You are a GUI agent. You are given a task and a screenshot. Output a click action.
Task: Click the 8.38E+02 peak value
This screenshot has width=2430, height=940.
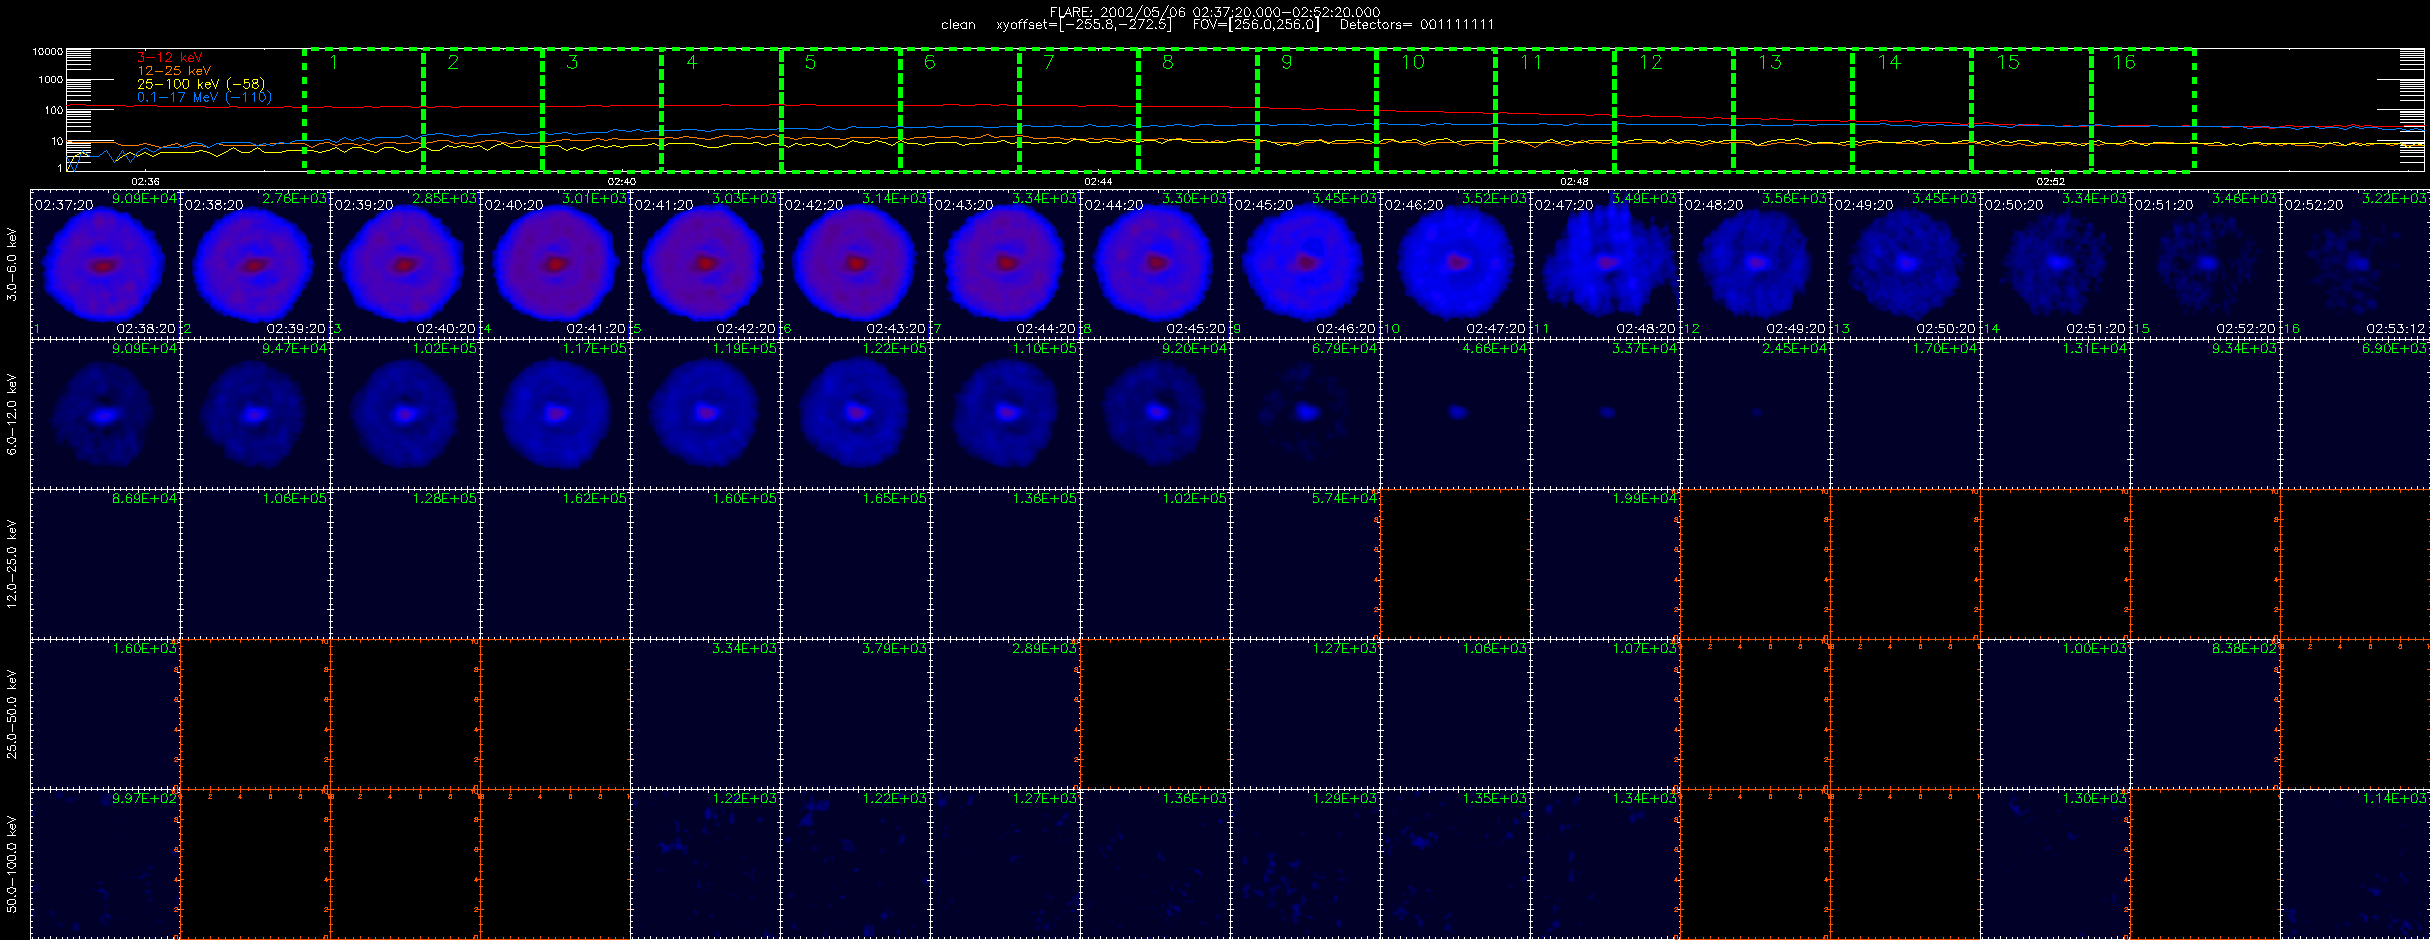[2244, 648]
